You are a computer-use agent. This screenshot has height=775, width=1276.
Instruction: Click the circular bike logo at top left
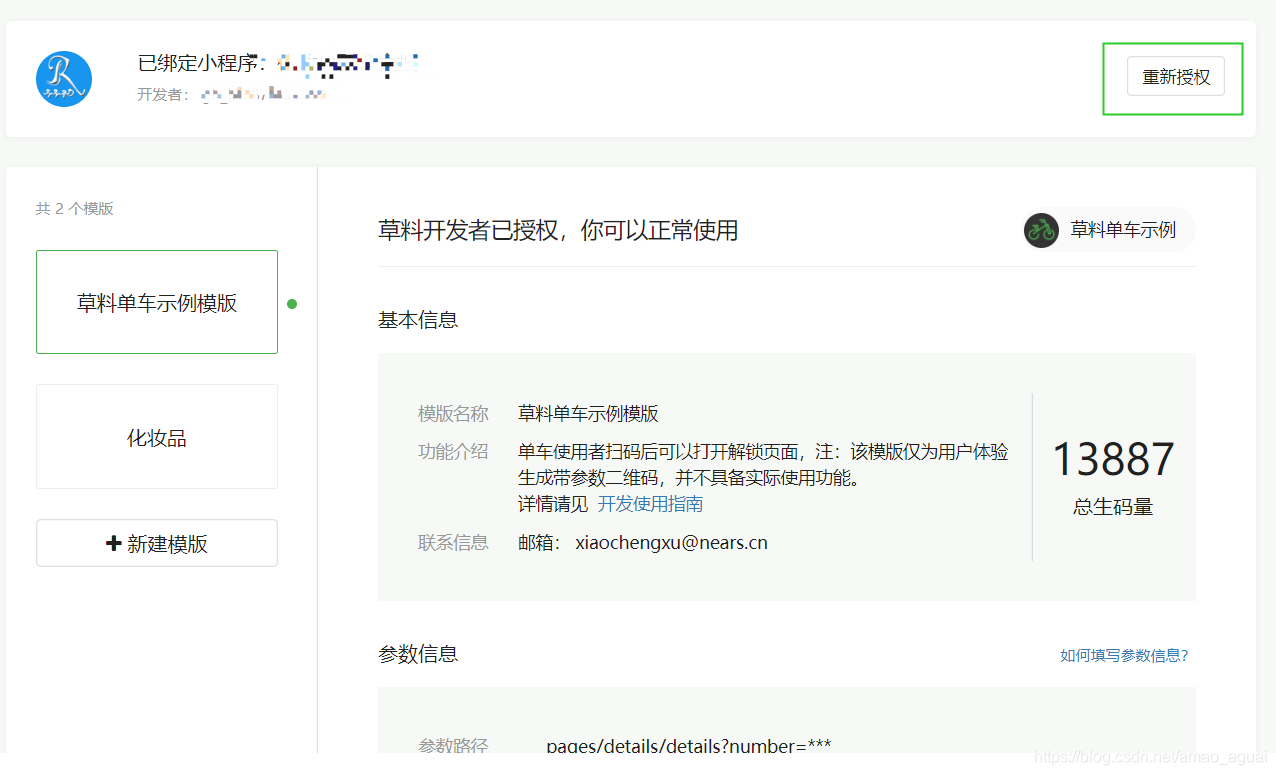click(63, 78)
